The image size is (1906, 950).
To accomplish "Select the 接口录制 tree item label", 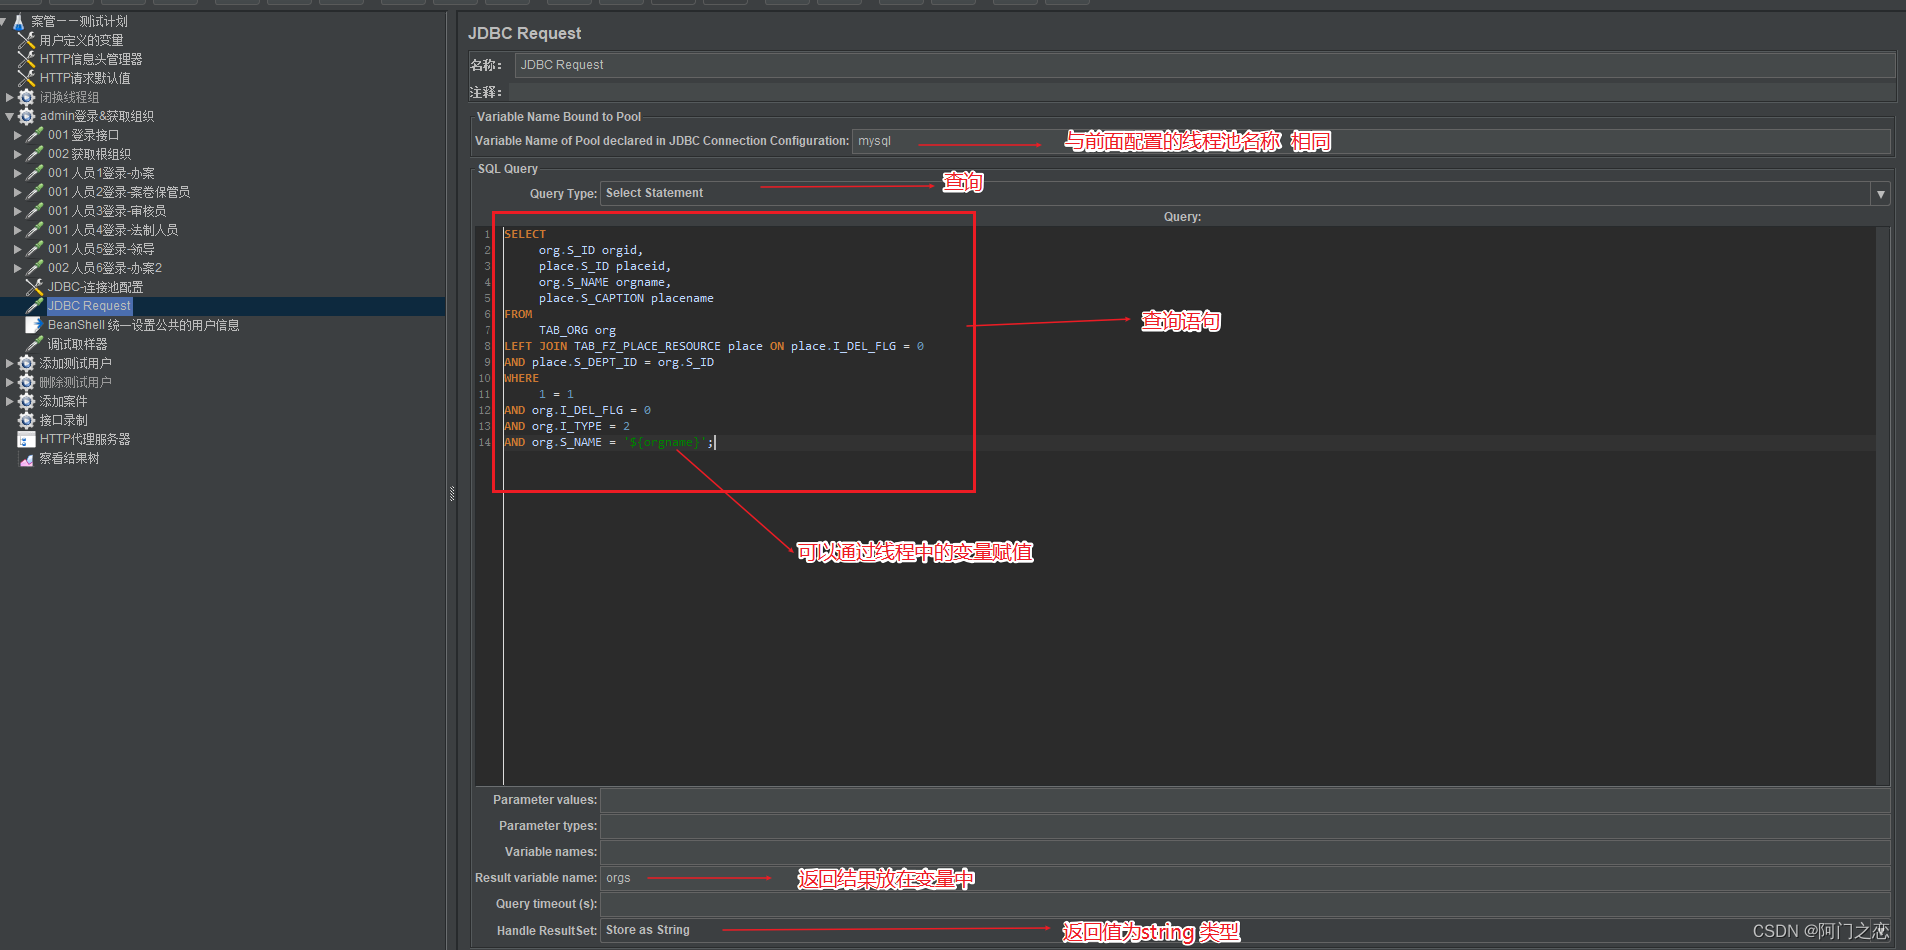I will click(63, 420).
